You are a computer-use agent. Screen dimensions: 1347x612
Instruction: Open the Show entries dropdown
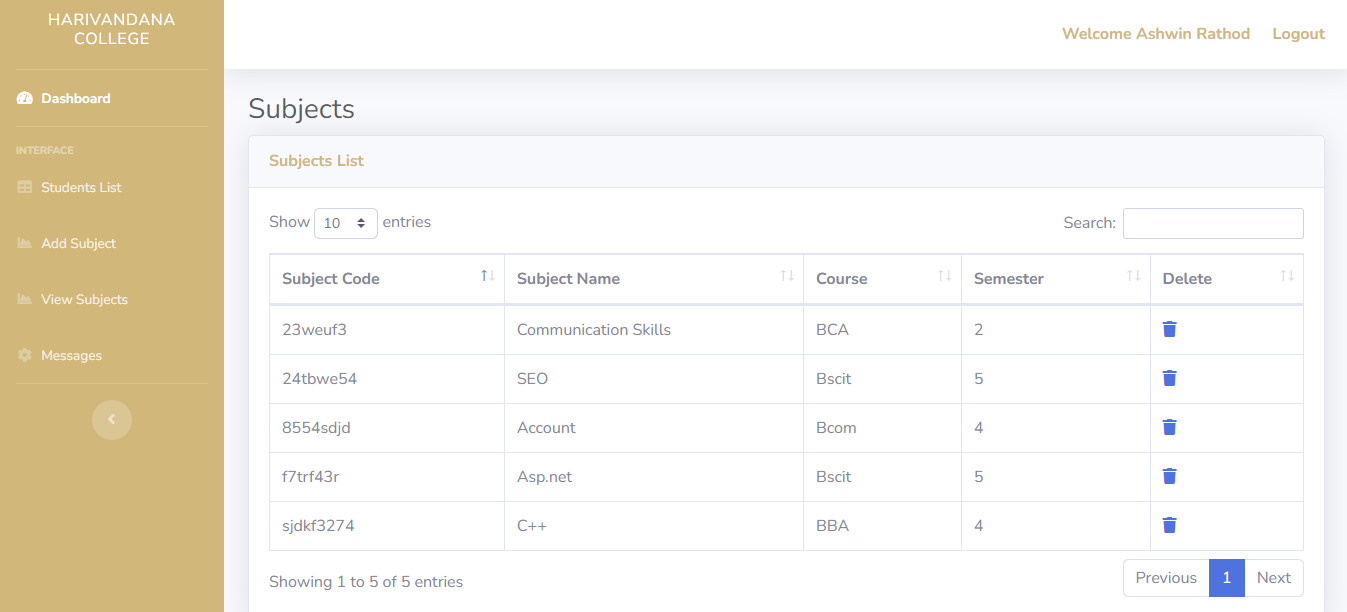pyautogui.click(x=345, y=223)
